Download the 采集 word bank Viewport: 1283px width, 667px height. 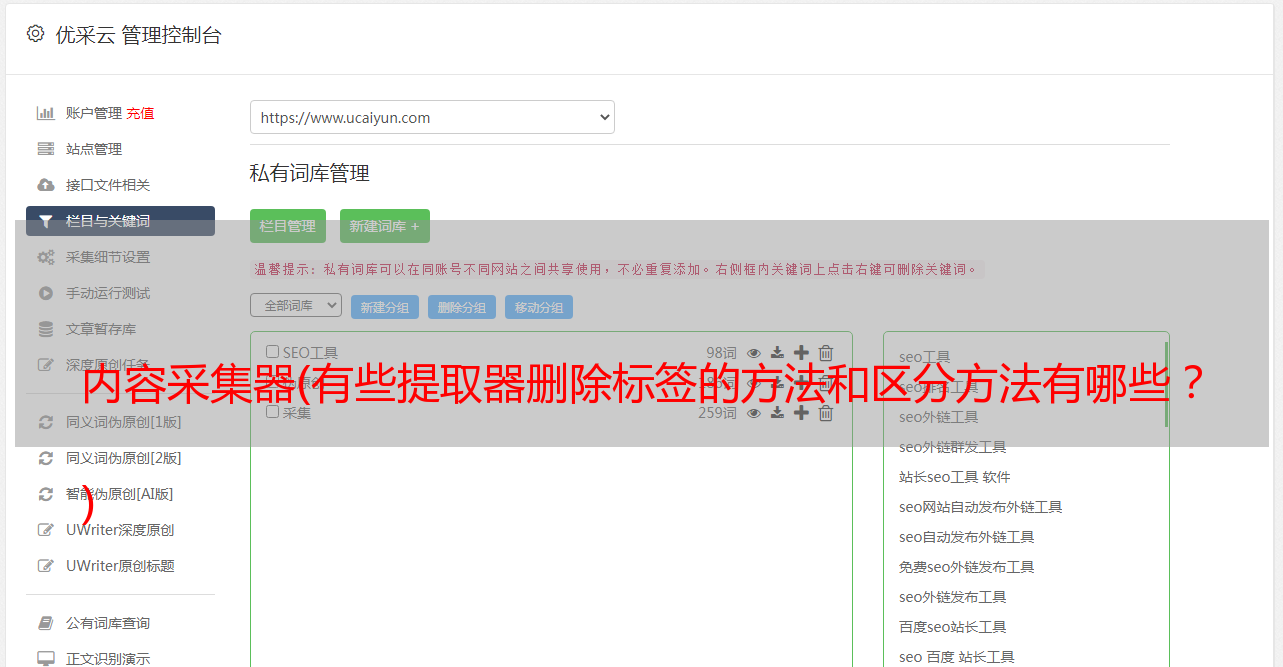[x=777, y=412]
